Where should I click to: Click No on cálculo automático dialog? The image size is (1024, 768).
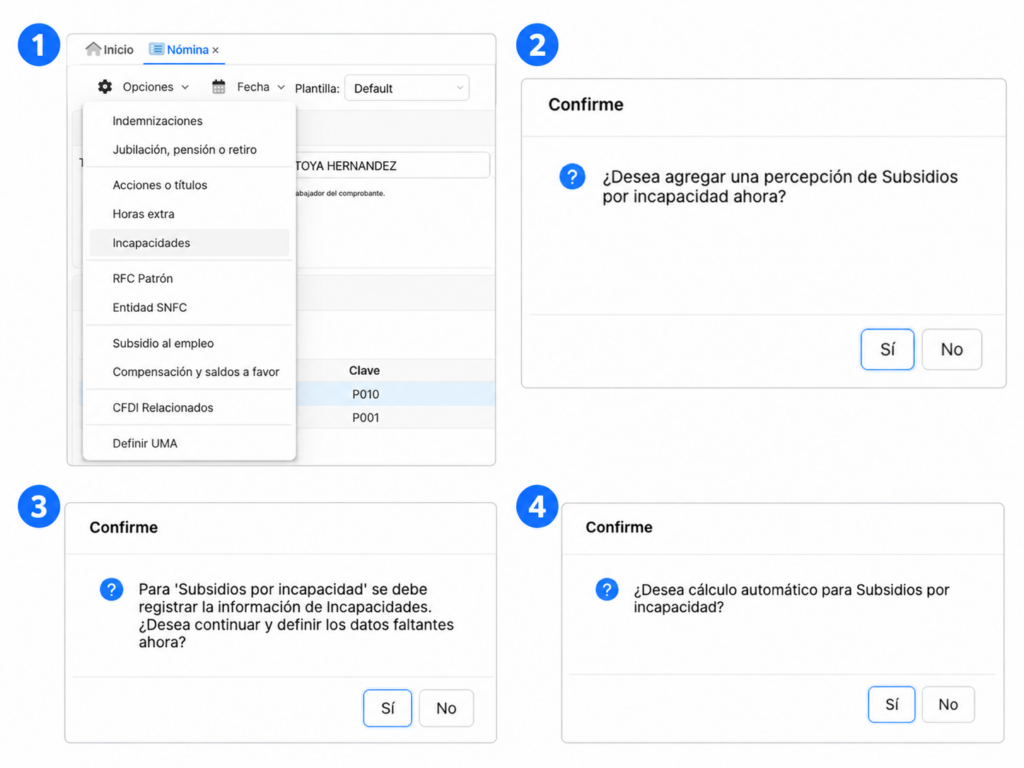[948, 704]
